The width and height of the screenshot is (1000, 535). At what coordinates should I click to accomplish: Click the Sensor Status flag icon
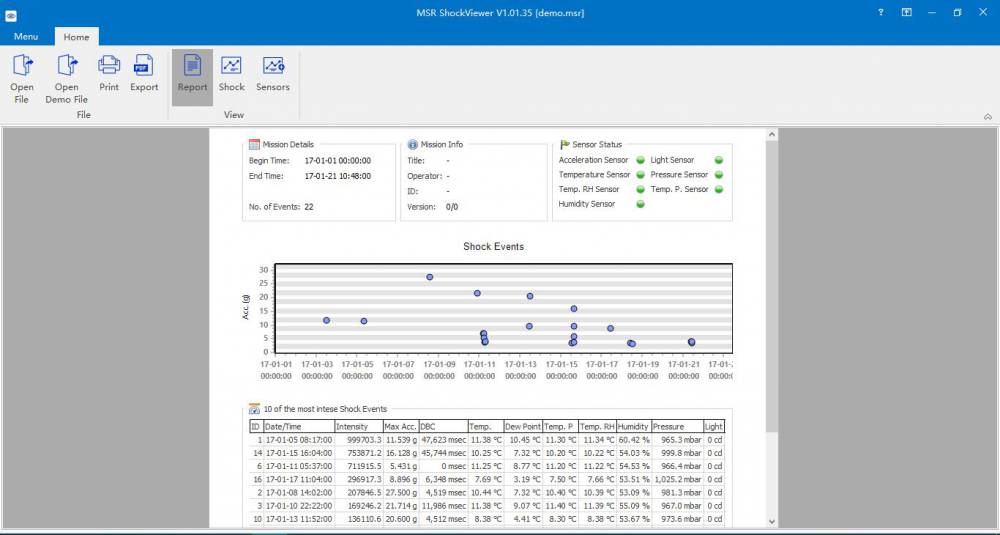[x=564, y=145]
